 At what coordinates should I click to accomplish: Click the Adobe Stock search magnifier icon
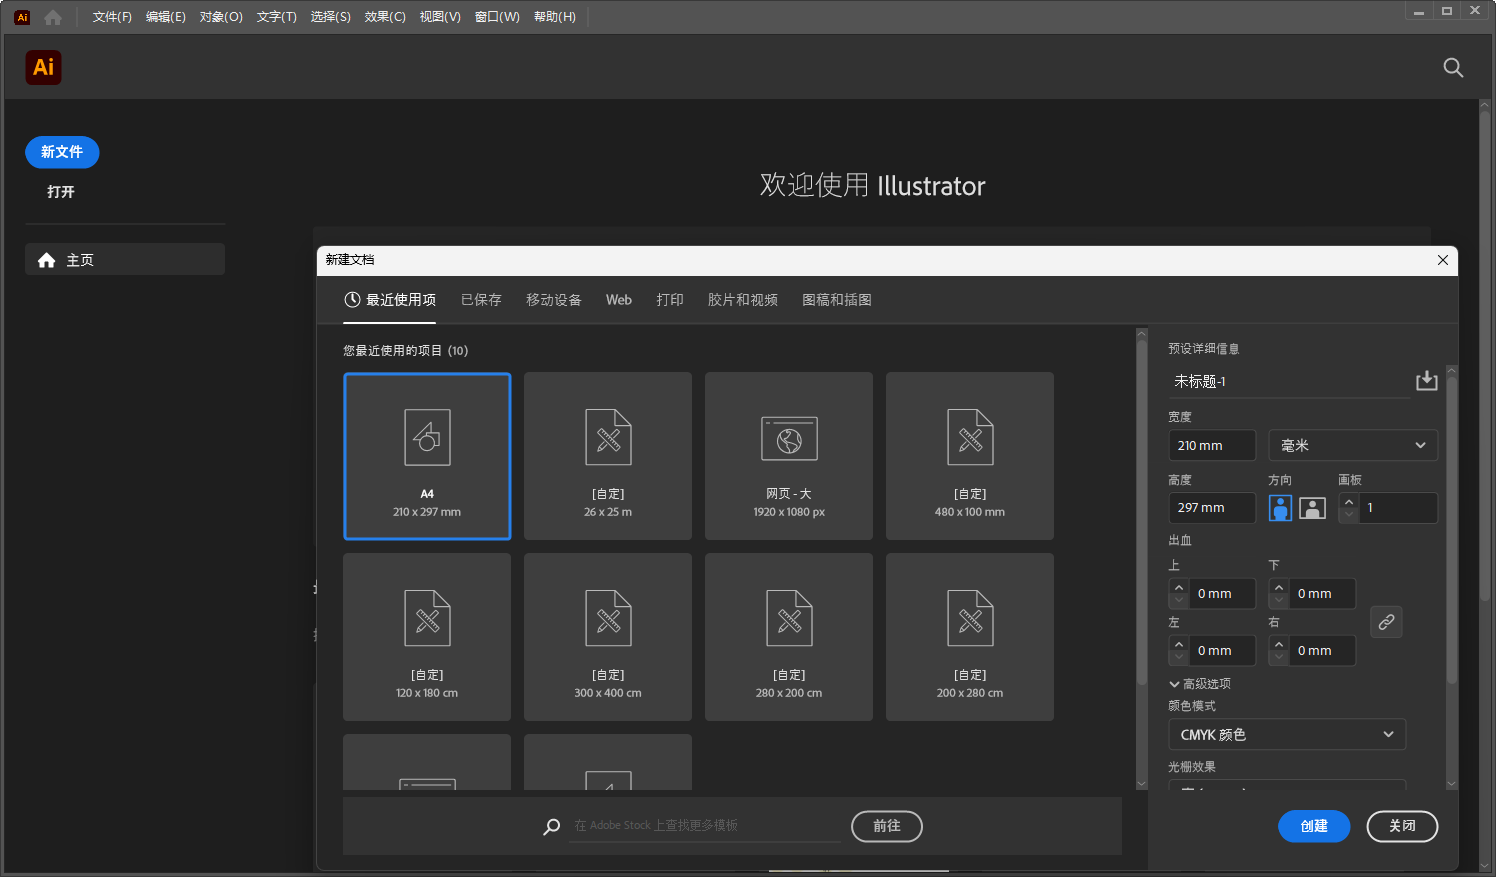point(551,826)
